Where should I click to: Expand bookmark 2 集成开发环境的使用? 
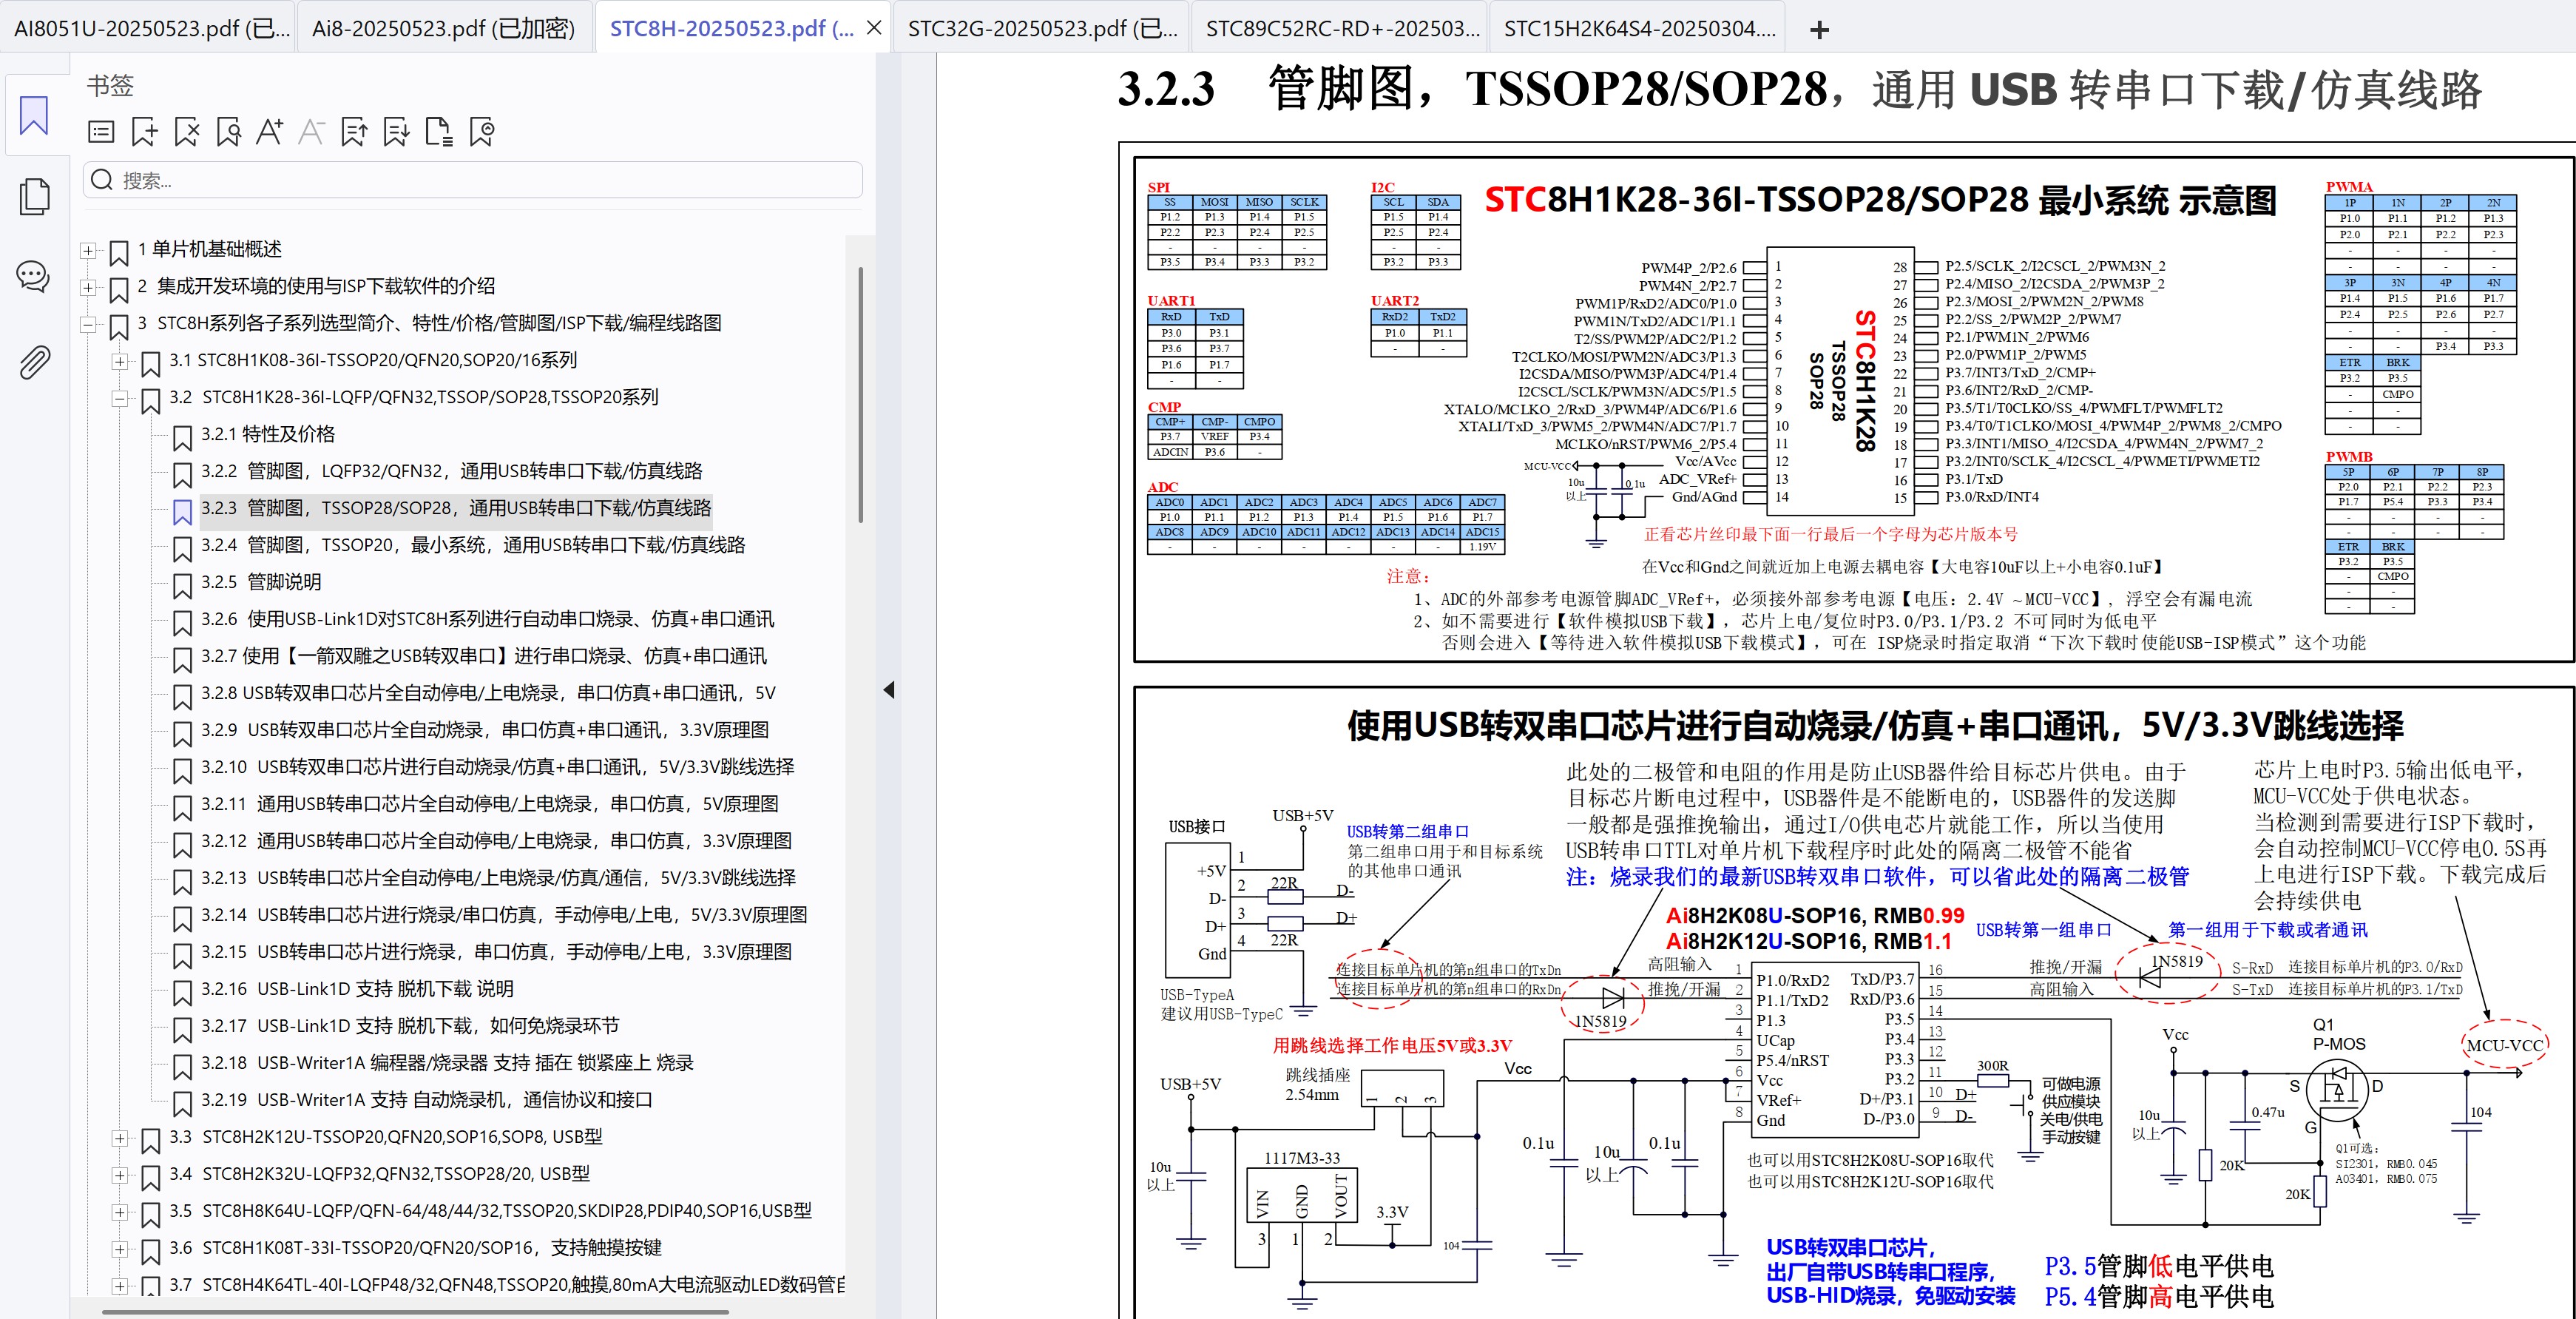click(88, 288)
